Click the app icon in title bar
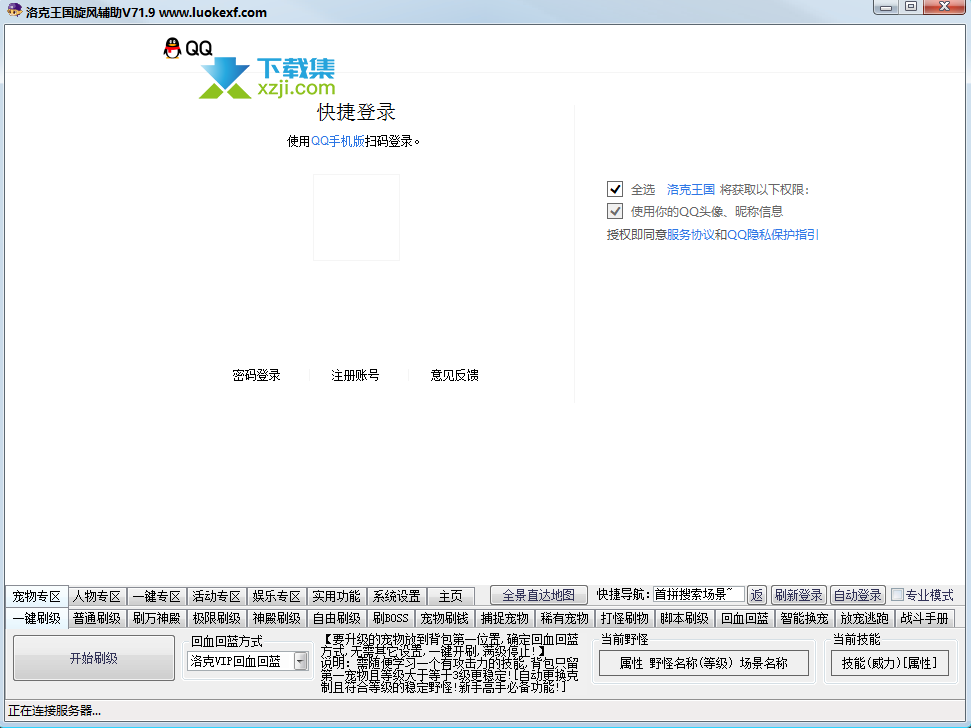 14,11
